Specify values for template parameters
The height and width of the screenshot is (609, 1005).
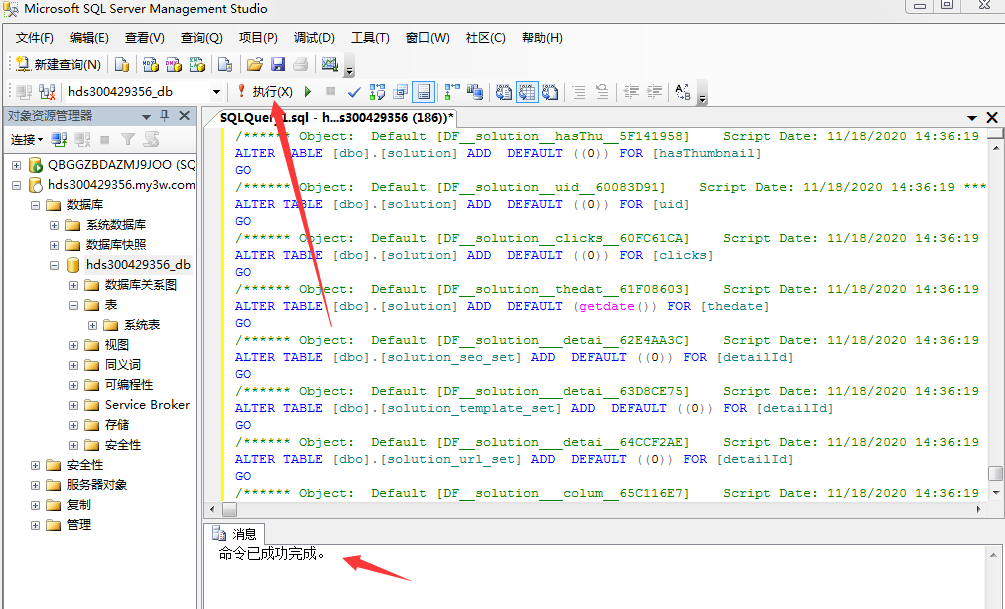coord(683,92)
